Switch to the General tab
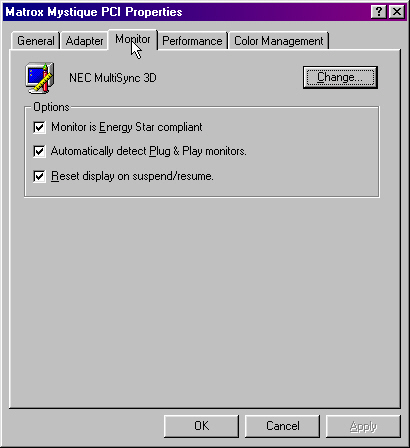410x448 pixels. point(36,41)
